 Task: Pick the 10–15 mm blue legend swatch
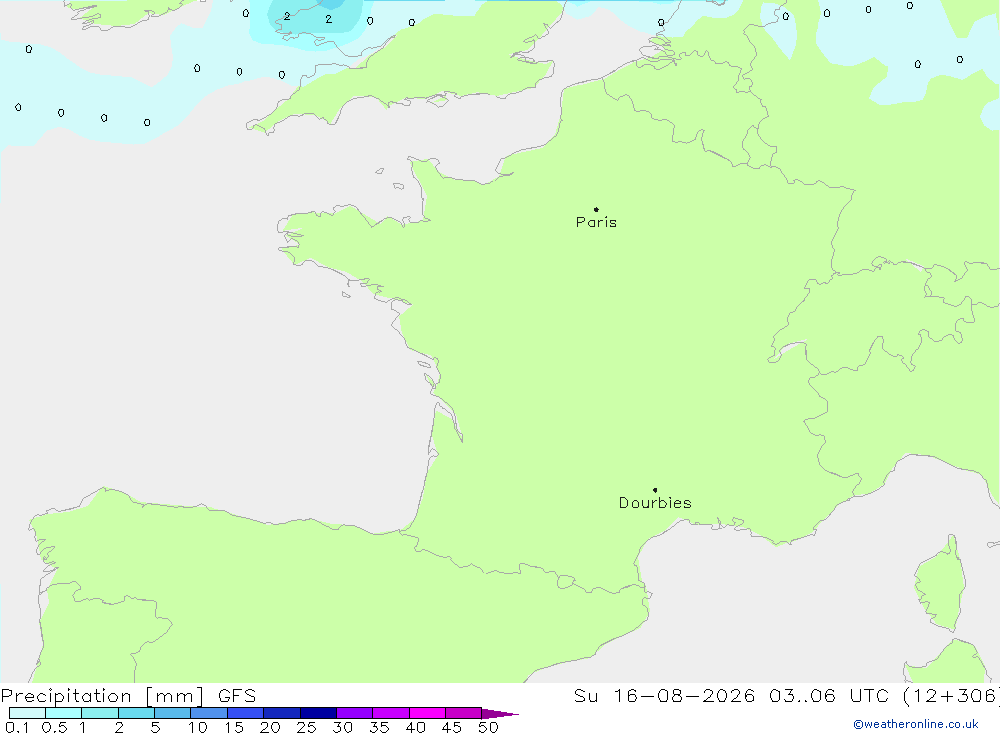point(209,713)
